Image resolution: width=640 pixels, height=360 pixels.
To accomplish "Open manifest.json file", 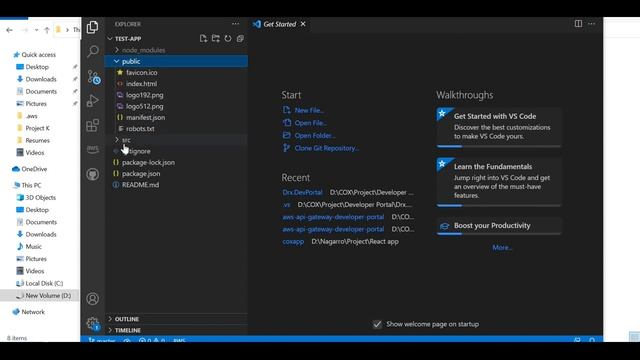I will click(145, 117).
